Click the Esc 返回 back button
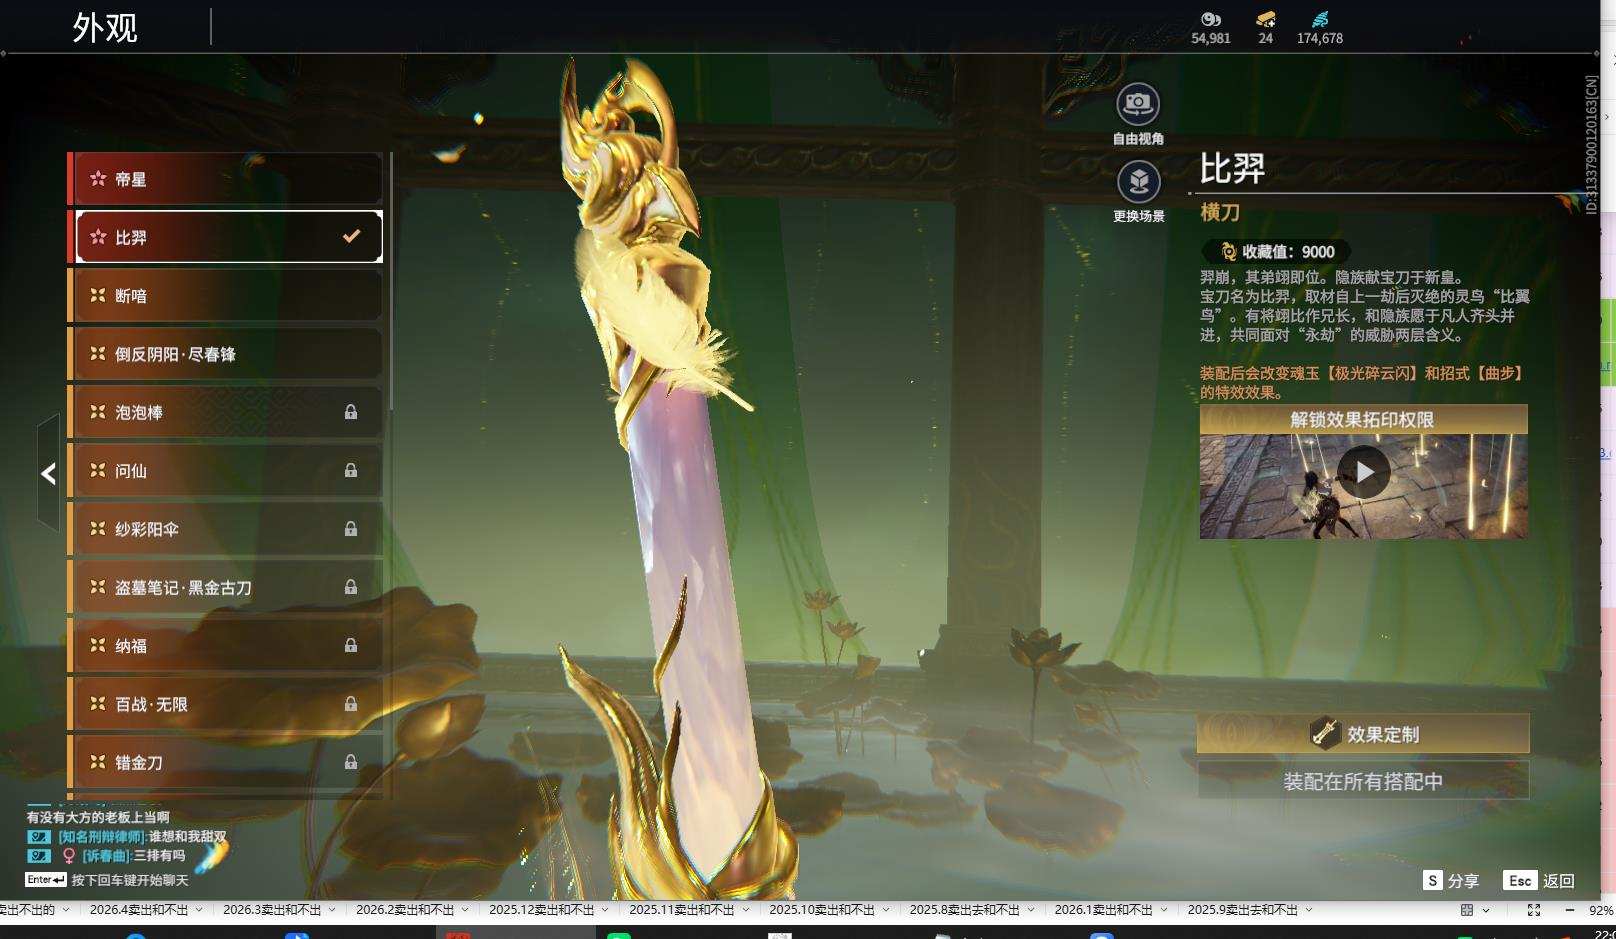Image resolution: width=1616 pixels, height=939 pixels. 1539,881
